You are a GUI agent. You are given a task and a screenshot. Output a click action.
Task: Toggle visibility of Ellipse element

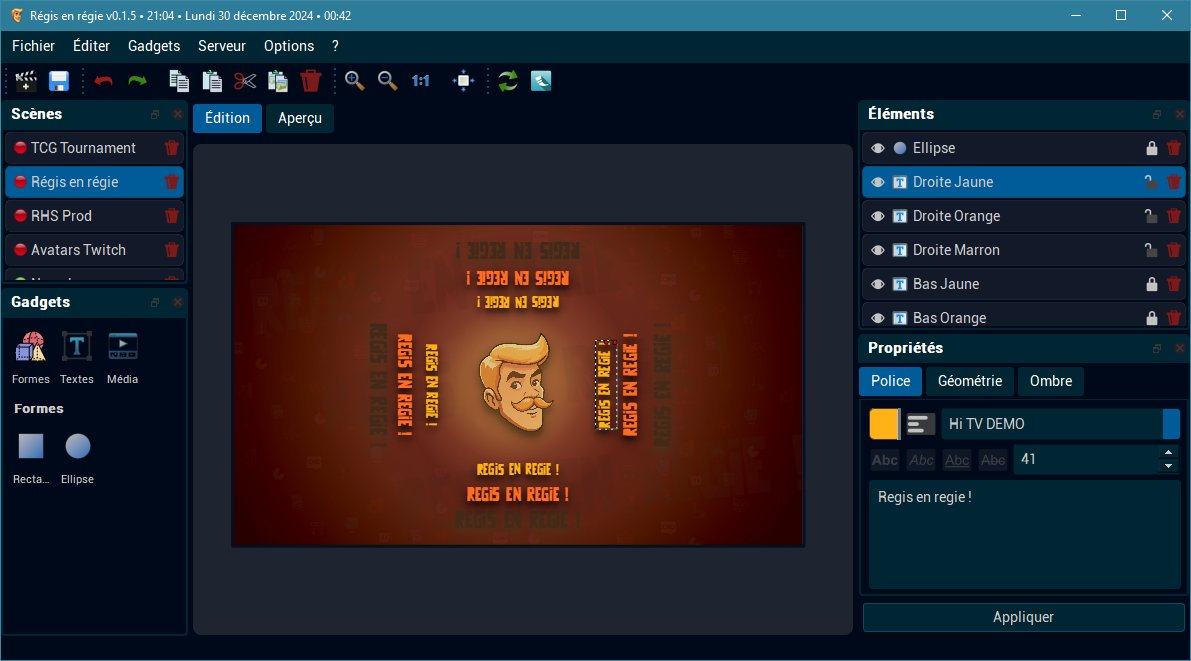point(878,148)
